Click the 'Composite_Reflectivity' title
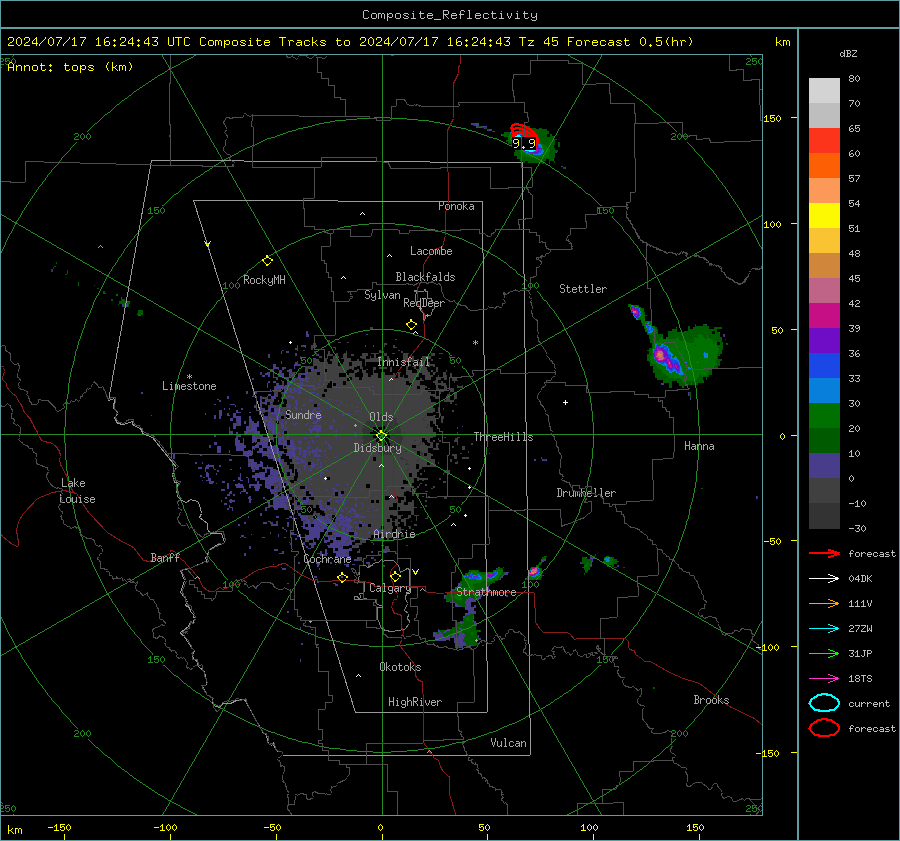The height and width of the screenshot is (841, 900). [x=450, y=15]
